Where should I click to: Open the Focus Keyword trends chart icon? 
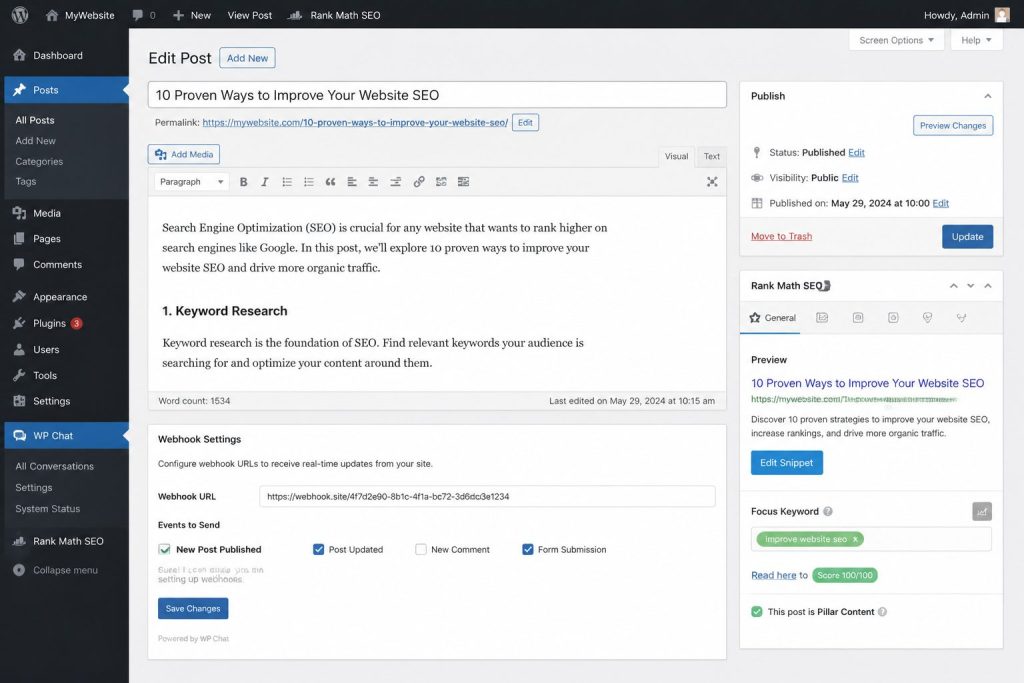pos(982,511)
